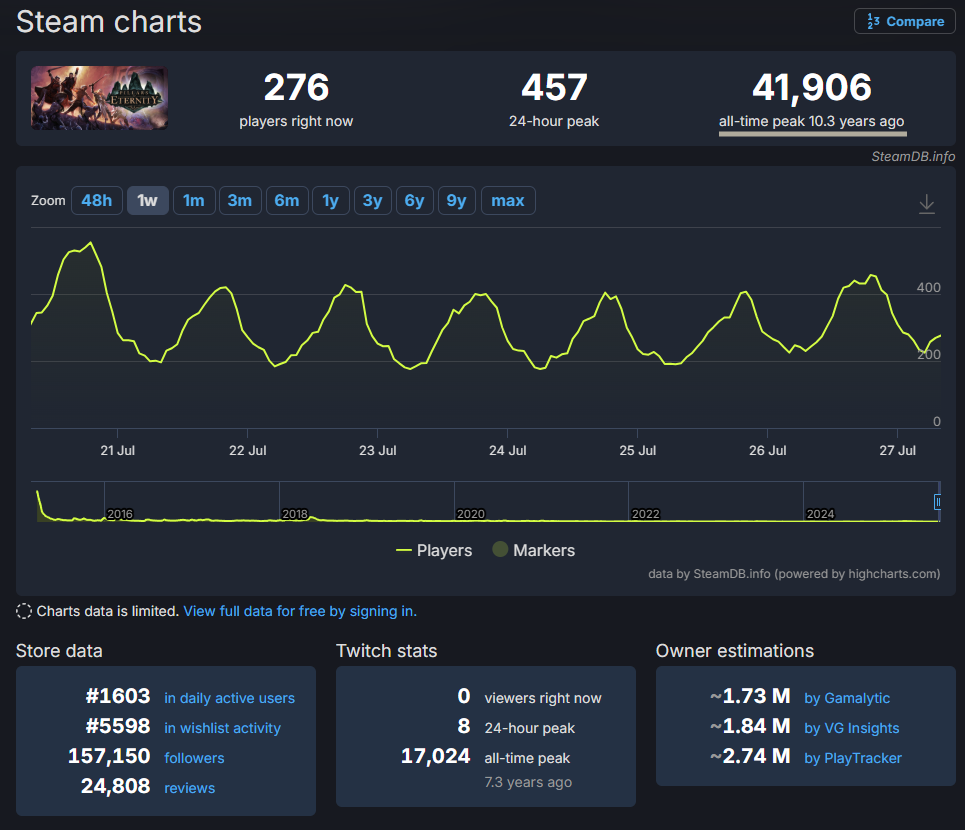Toggle the Players series in legend

pos(434,550)
